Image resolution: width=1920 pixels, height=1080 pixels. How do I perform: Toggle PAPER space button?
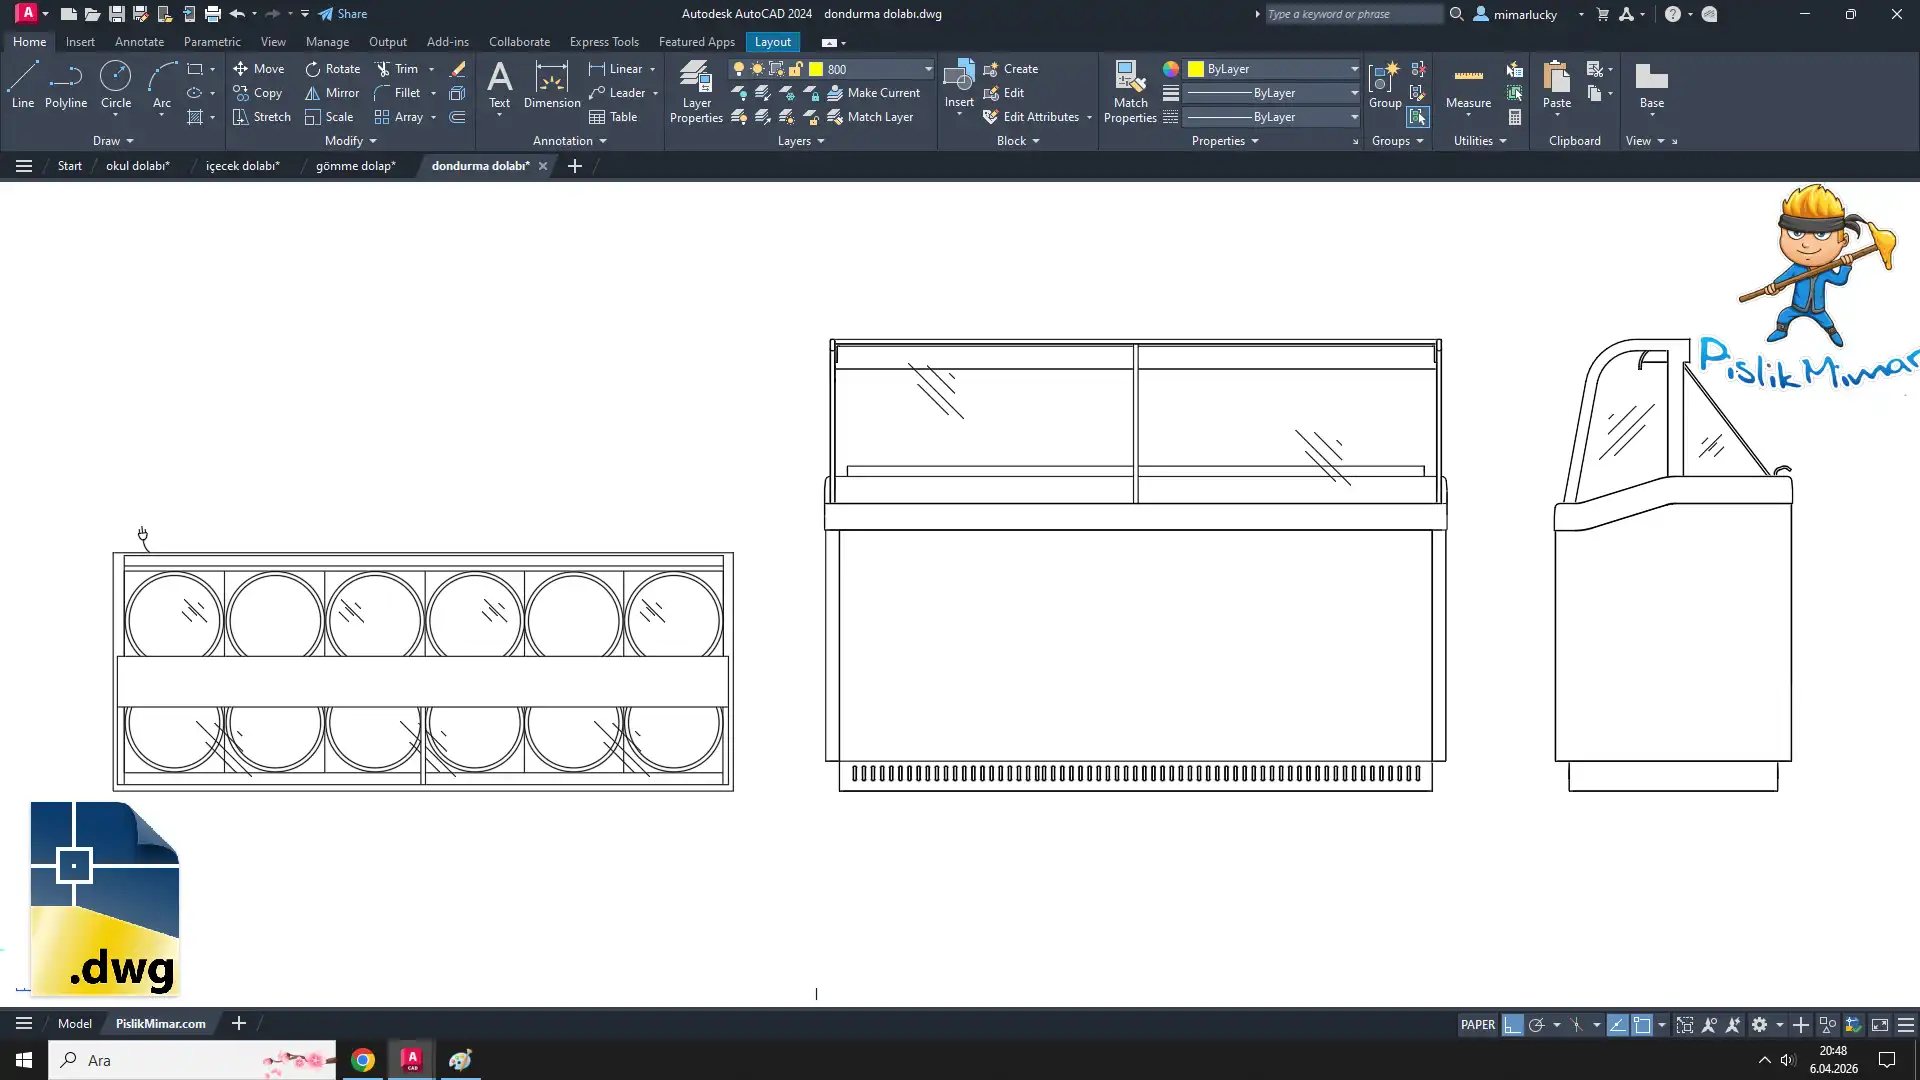pos(1477,1025)
